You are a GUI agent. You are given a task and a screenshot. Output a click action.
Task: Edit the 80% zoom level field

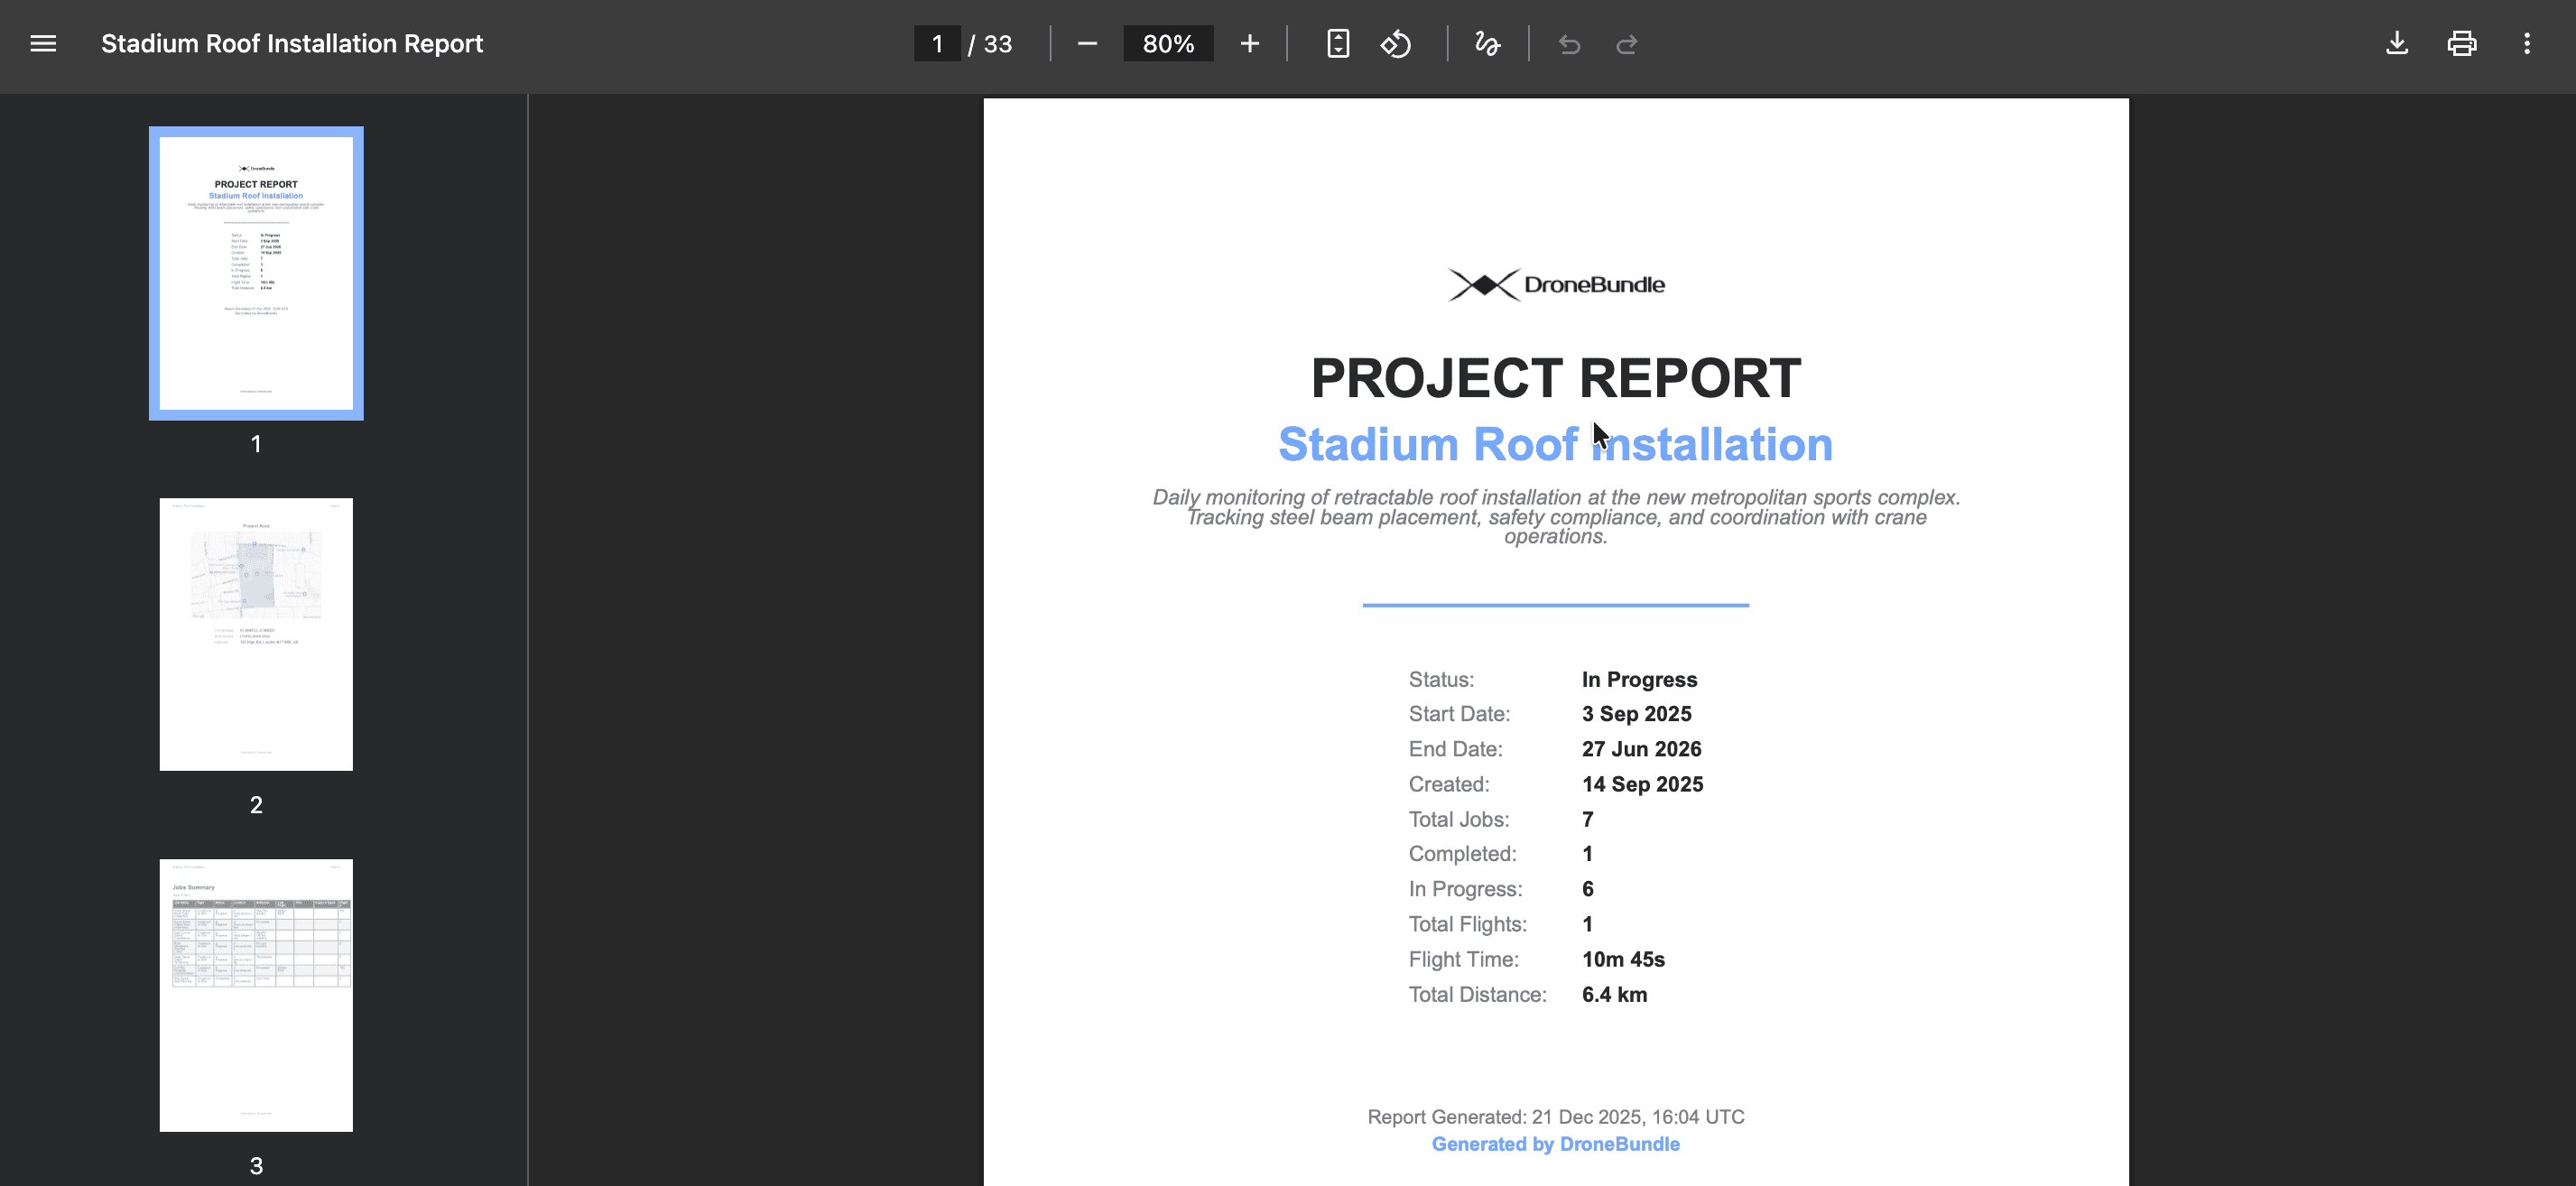[1168, 44]
